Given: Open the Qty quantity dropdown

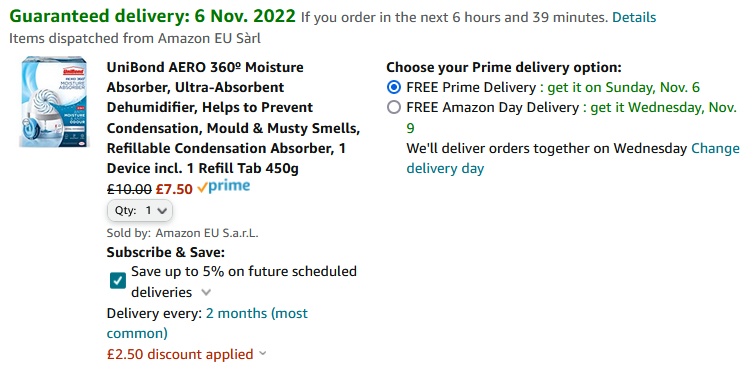Looking at the screenshot, I should click(x=139, y=210).
